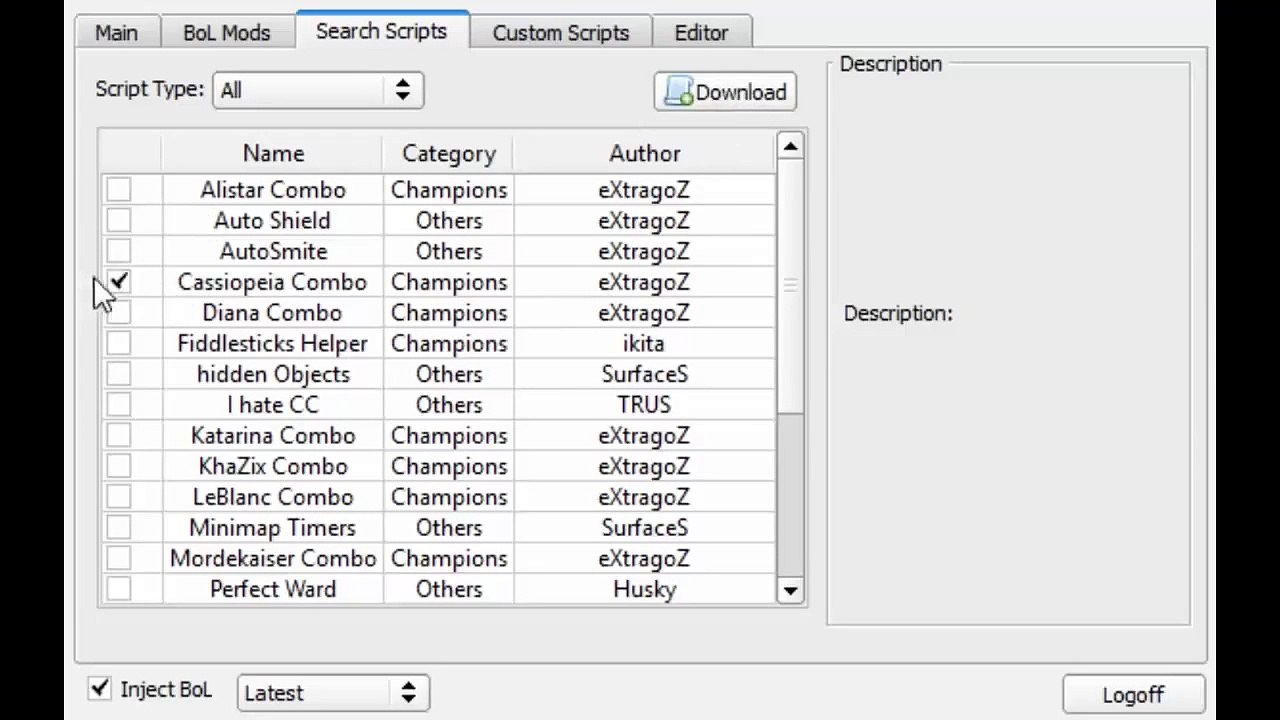The image size is (1280, 720).
Task: Uncheck the Cassiopeia Combo checkbox
Action: coord(119,282)
